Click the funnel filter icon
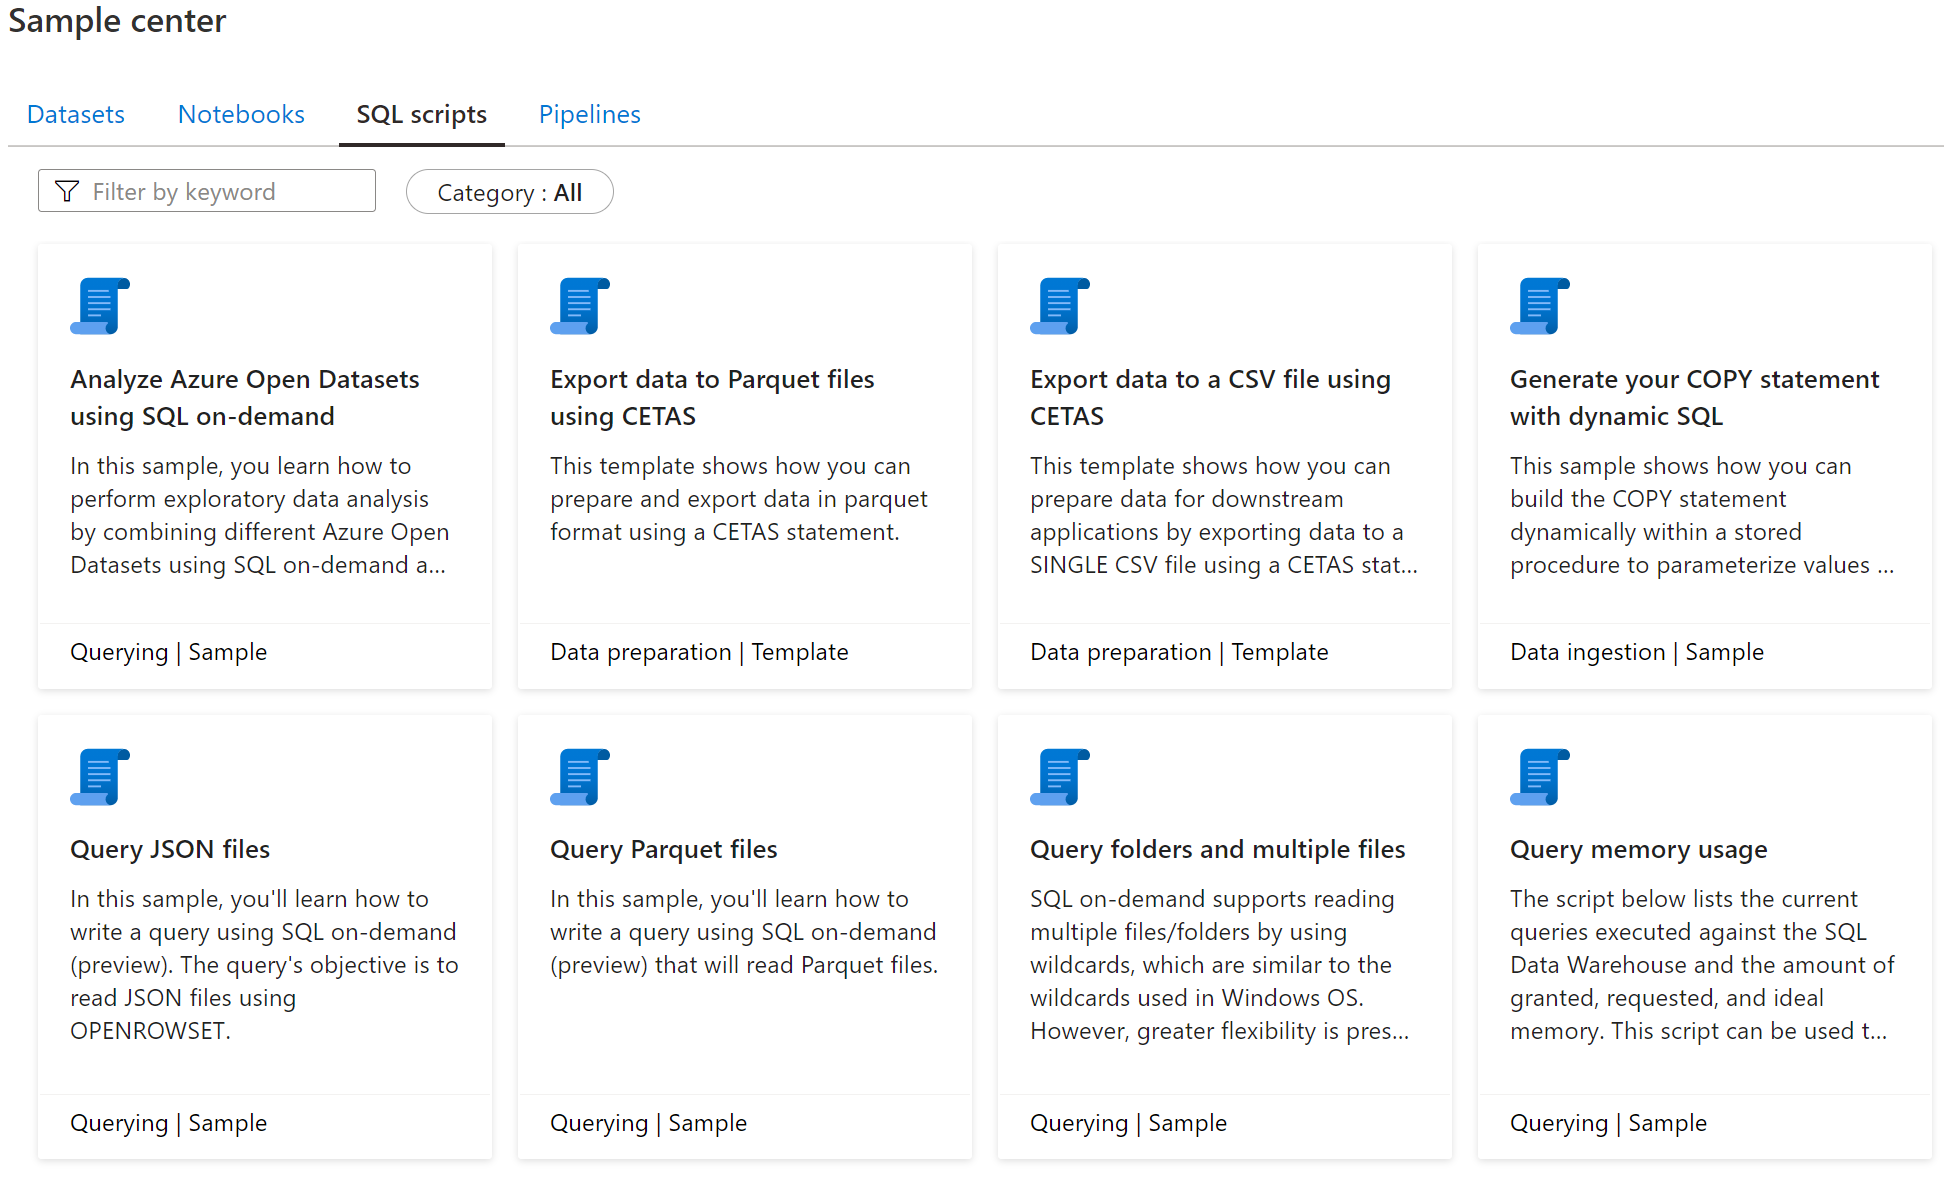Screen dimensions: 1944x1184 tap(67, 191)
